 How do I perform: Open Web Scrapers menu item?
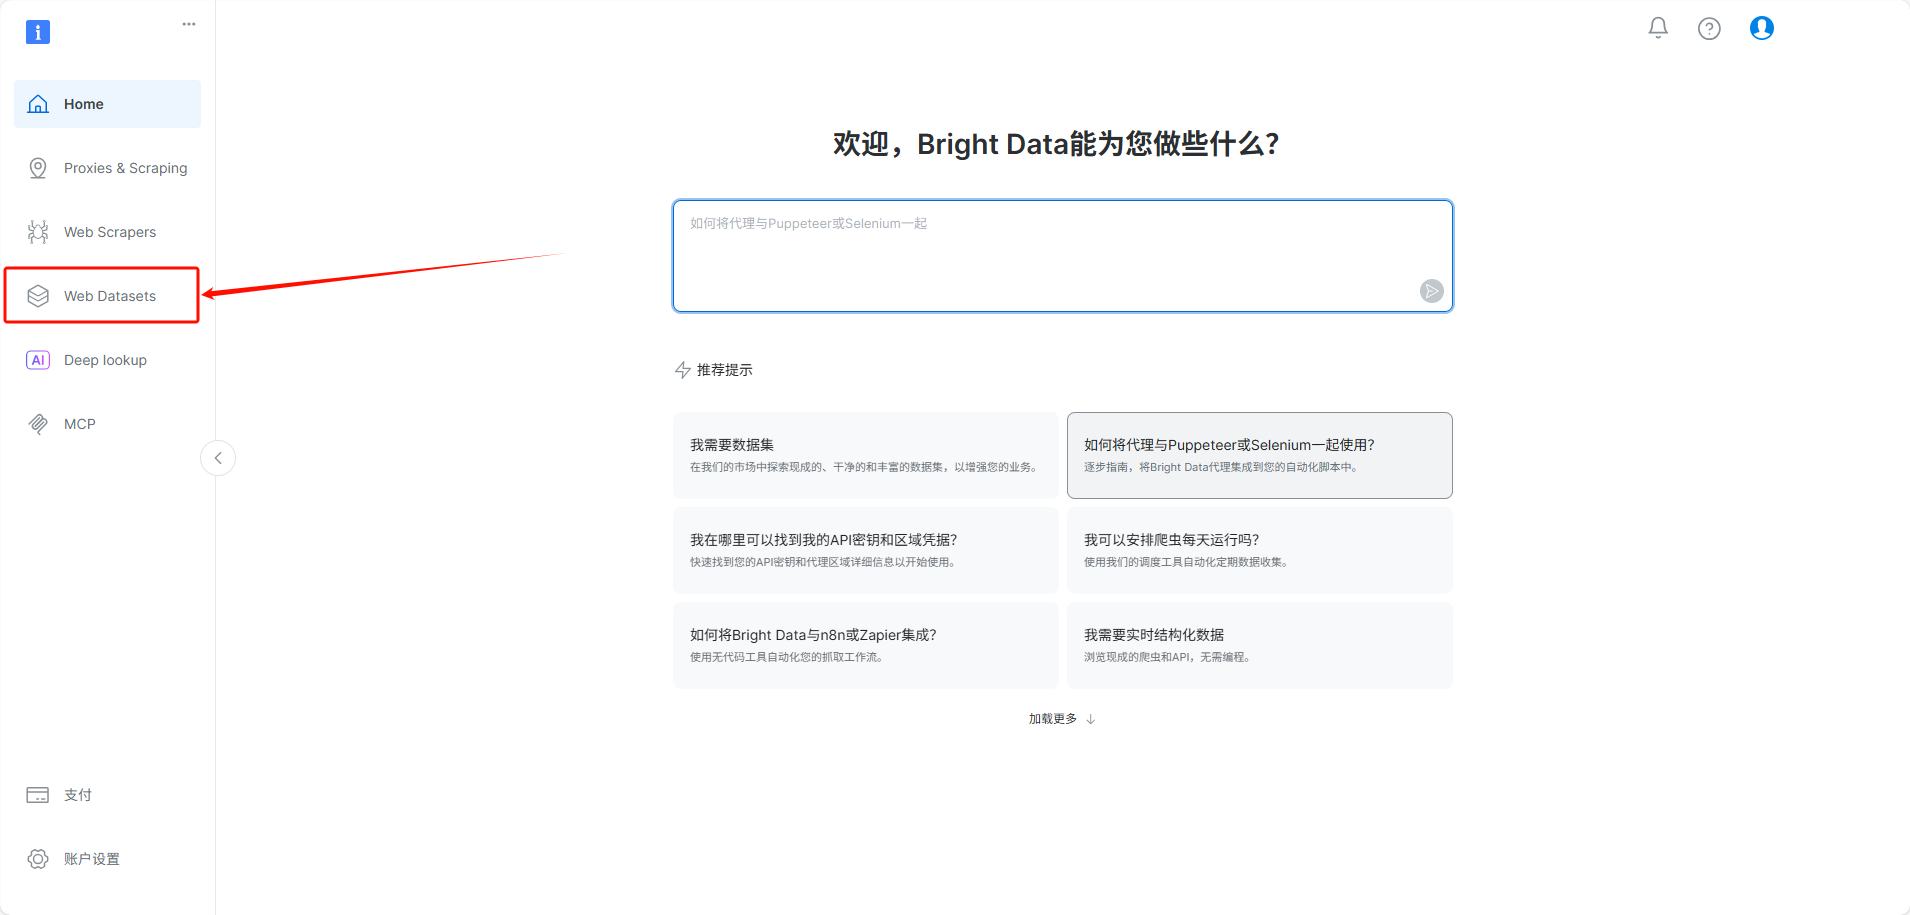tap(108, 232)
